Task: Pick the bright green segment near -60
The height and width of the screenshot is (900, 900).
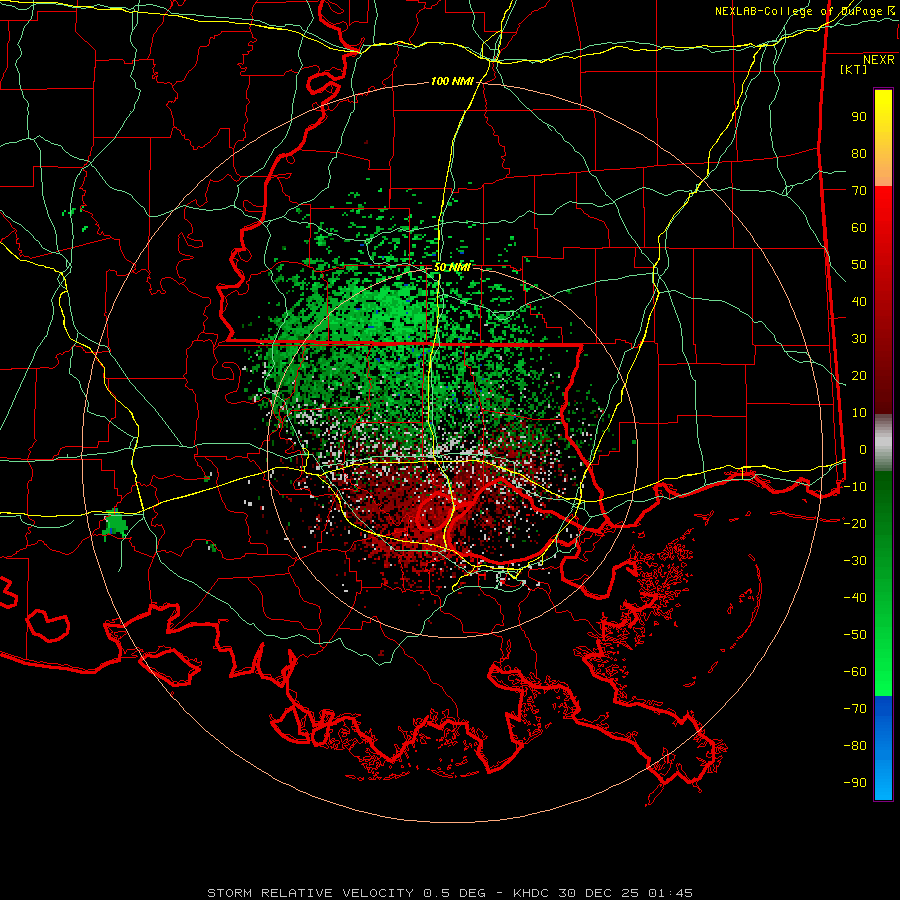Action: [x=883, y=672]
